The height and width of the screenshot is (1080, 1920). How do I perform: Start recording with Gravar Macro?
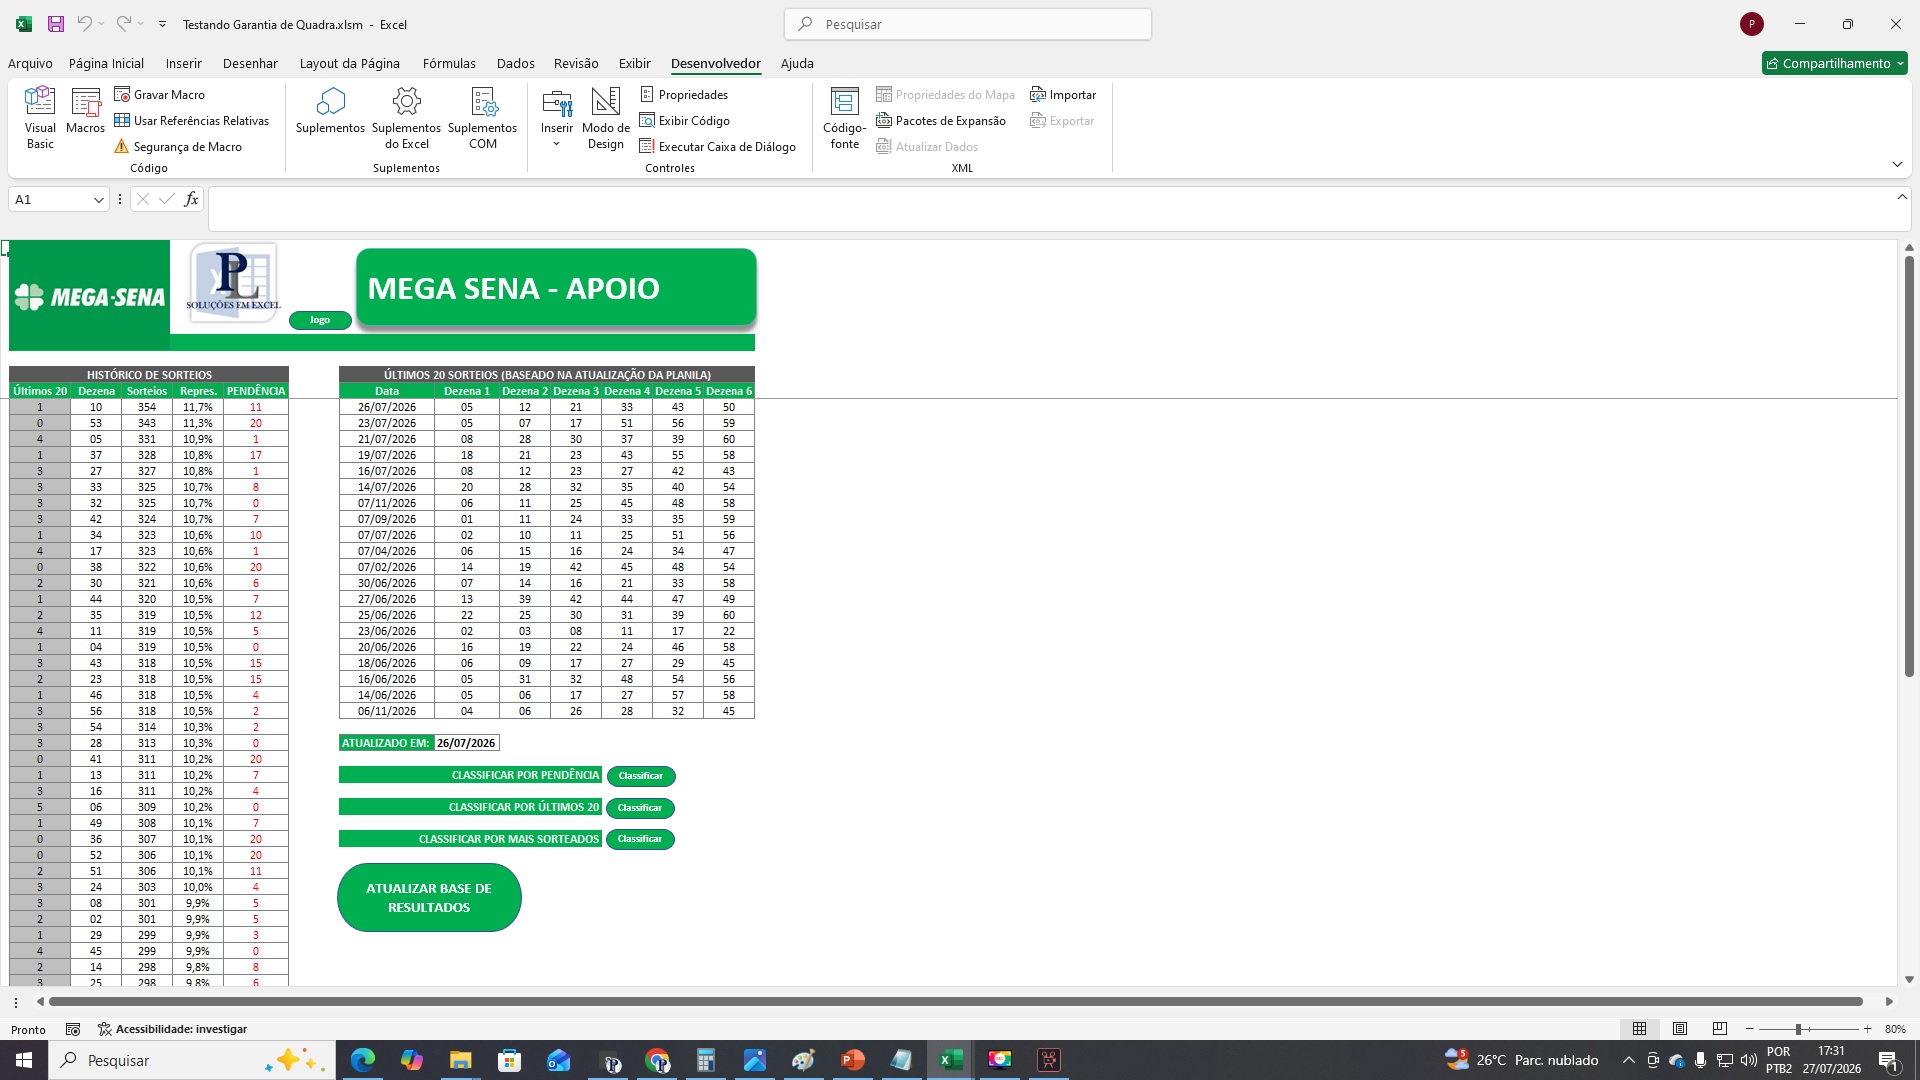(160, 94)
